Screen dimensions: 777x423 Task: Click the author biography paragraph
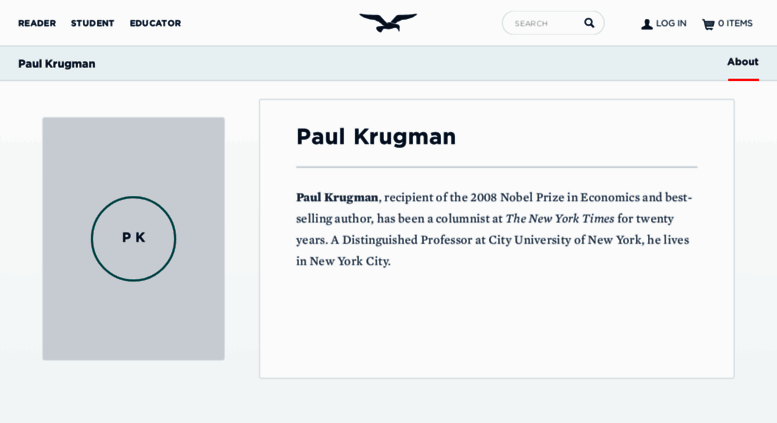tap(495, 240)
